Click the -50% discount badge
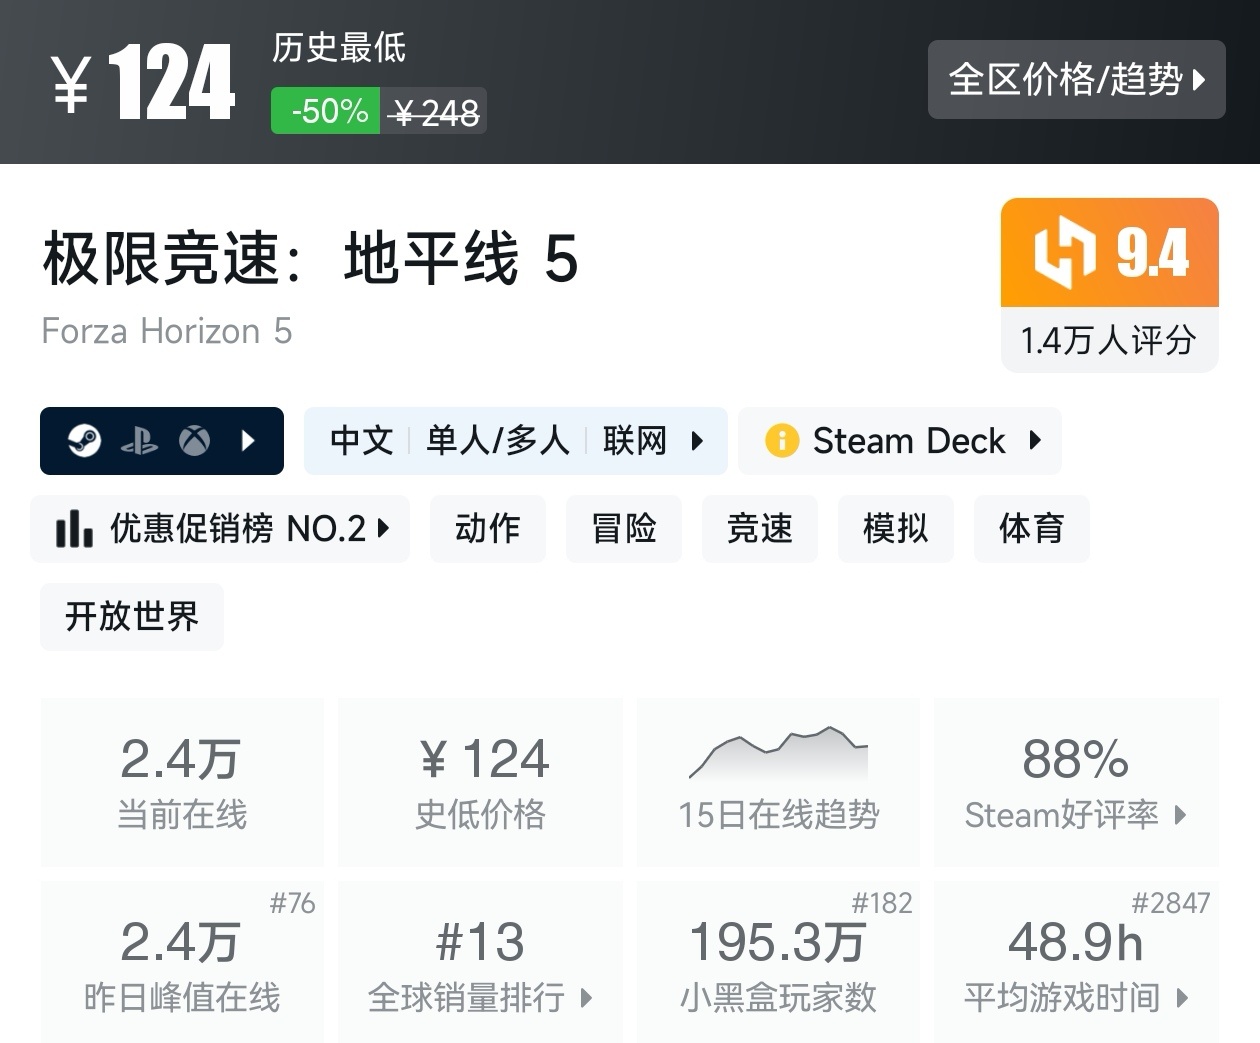The image size is (1260, 1043). click(x=327, y=111)
